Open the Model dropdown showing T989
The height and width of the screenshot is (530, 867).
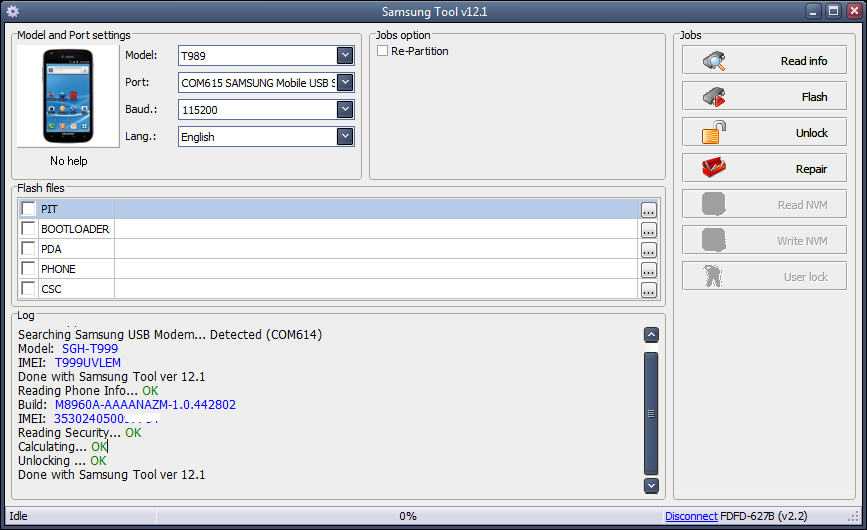pos(345,55)
